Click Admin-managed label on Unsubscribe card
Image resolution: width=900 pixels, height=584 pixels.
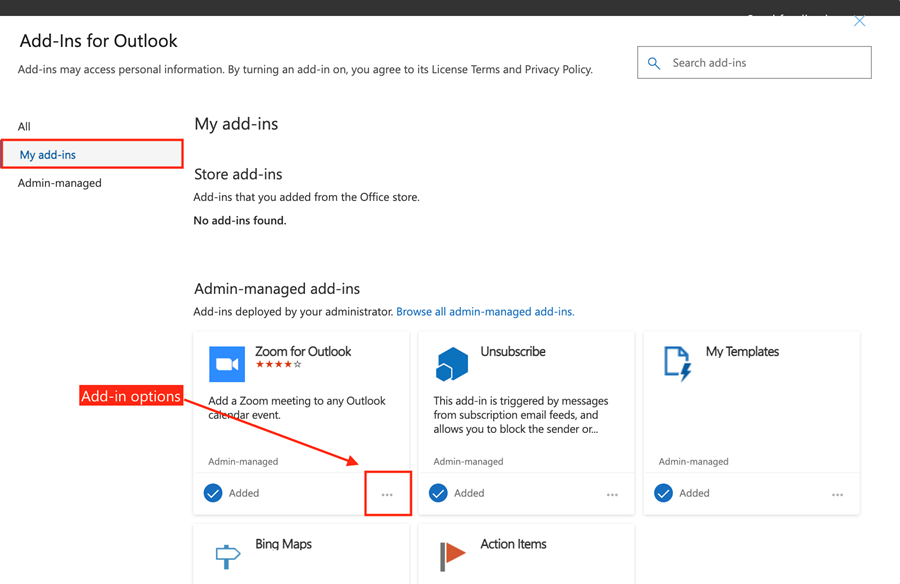(x=468, y=462)
